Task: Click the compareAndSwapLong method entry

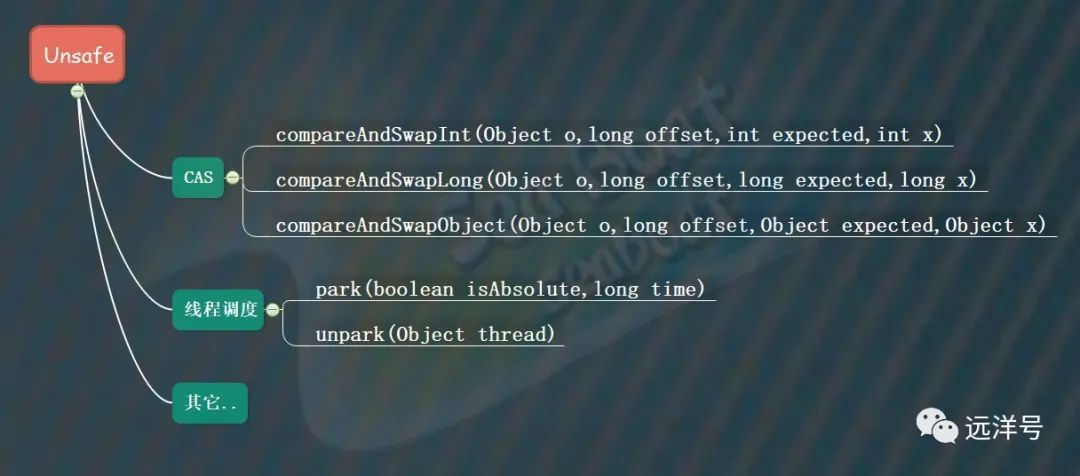Action: [x=626, y=180]
